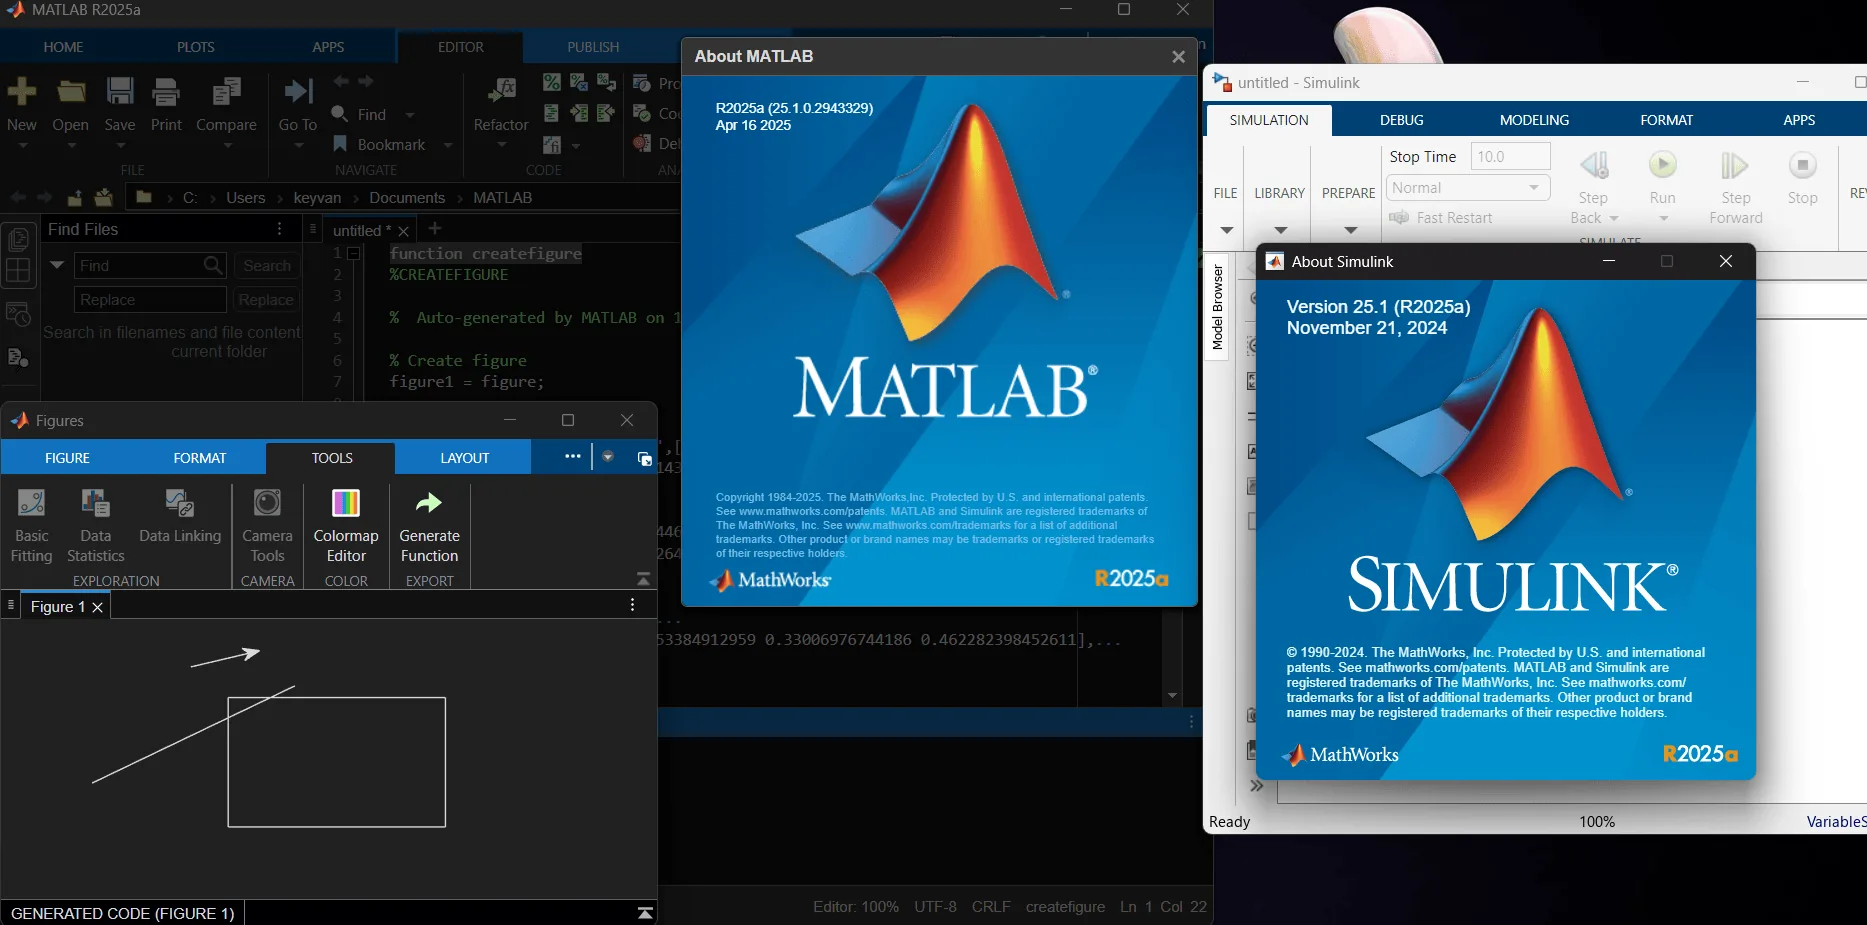This screenshot has width=1867, height=925.
Task: Click the Stop Time field in Simulink
Action: click(1510, 157)
